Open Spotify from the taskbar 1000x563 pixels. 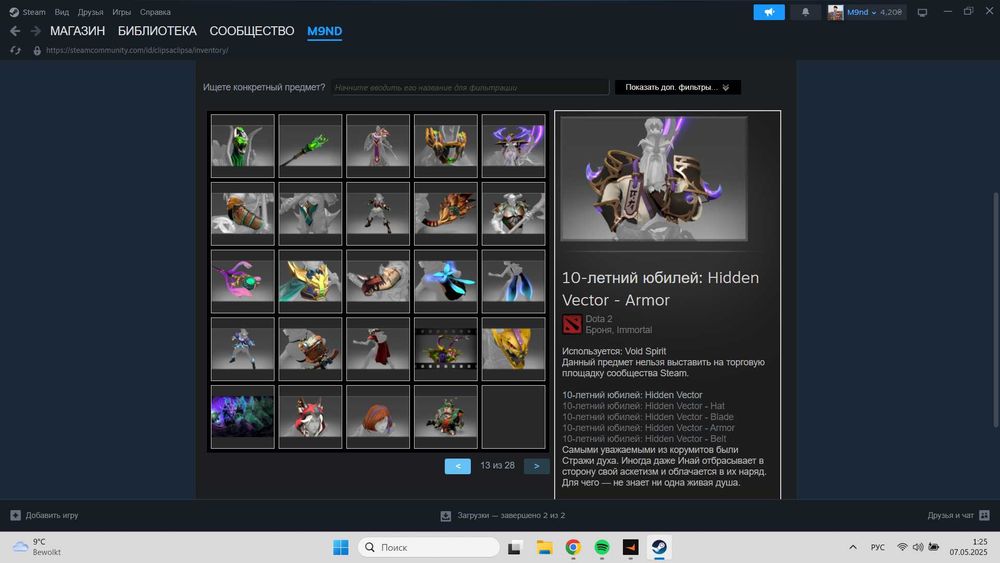tap(601, 547)
